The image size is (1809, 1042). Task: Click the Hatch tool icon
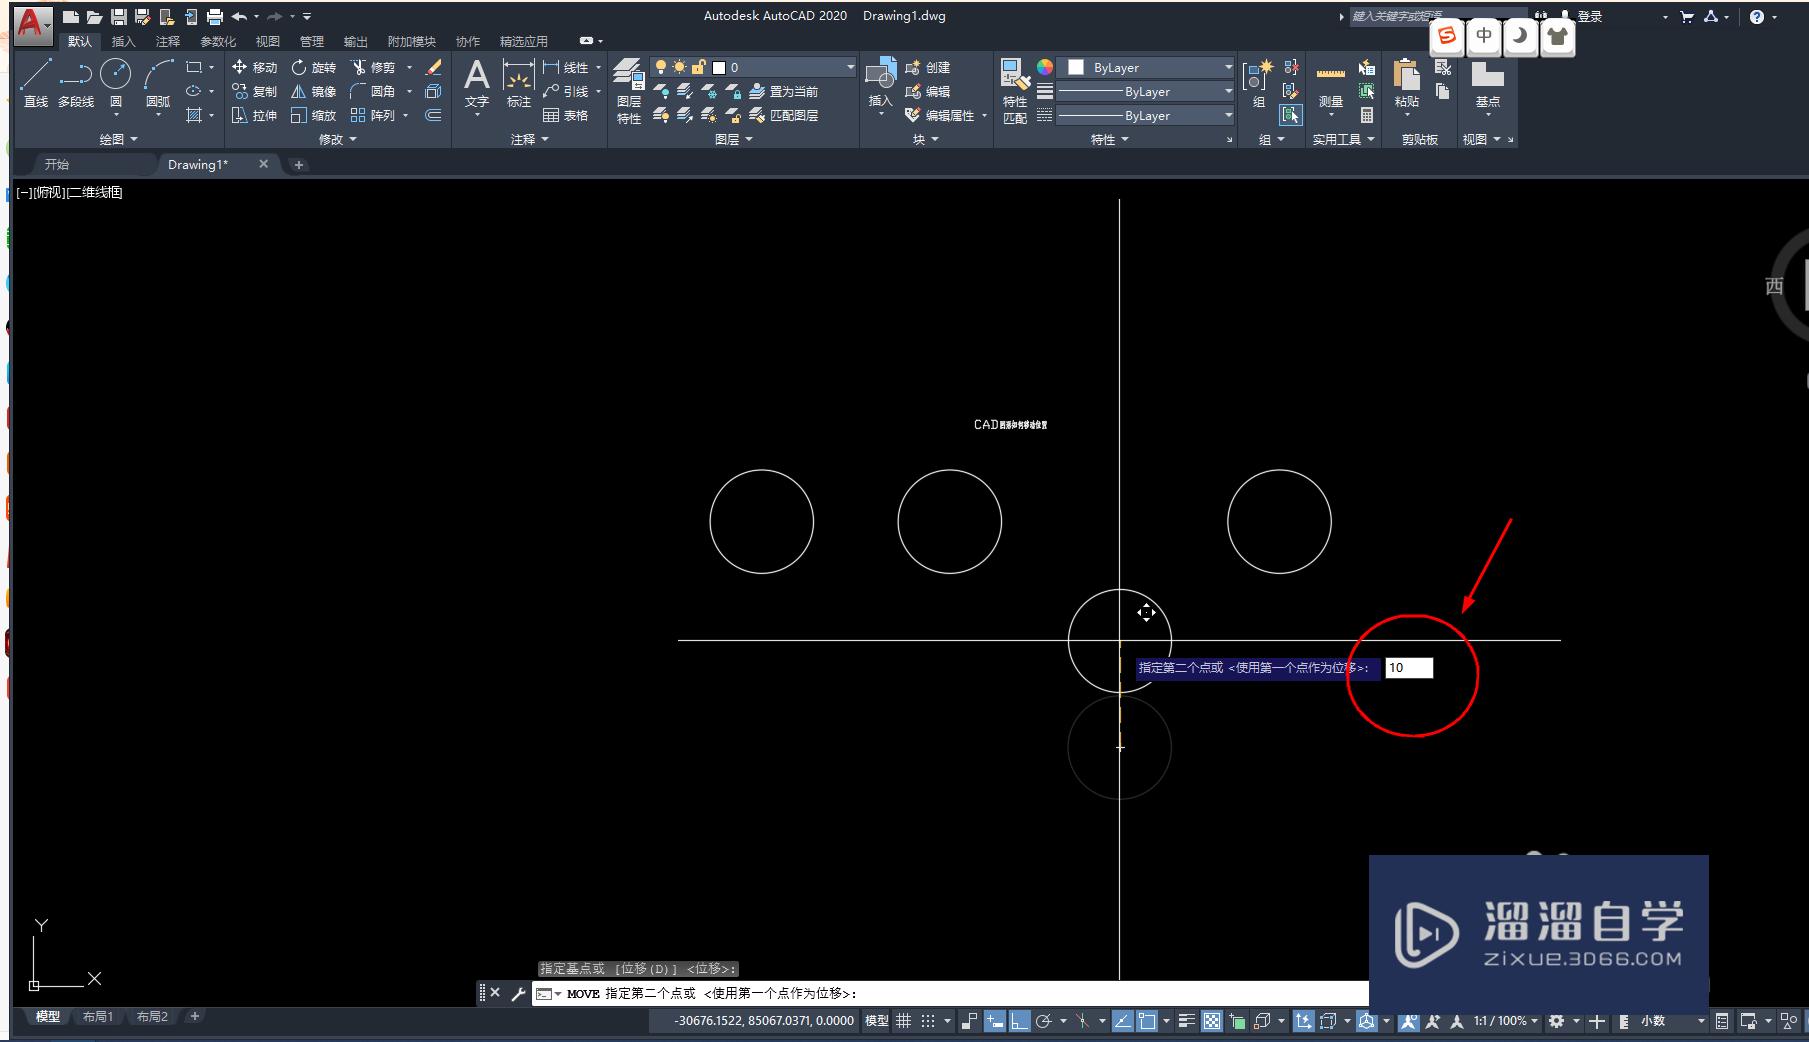coord(194,115)
